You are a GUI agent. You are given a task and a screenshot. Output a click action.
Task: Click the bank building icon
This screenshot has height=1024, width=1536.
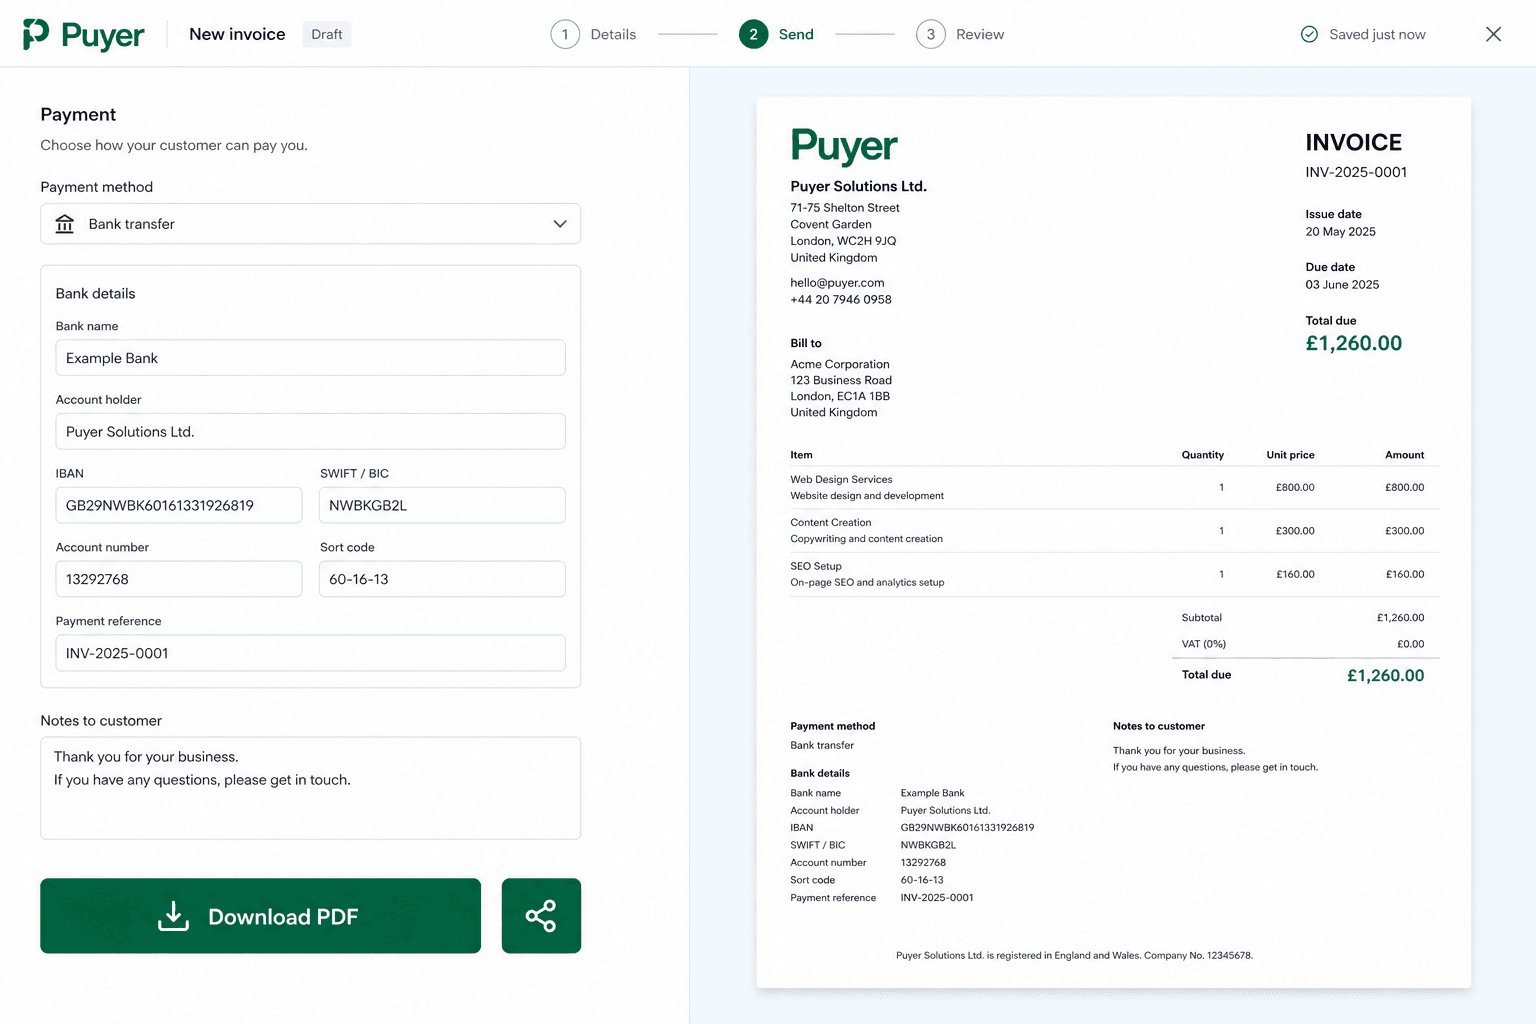coord(65,224)
